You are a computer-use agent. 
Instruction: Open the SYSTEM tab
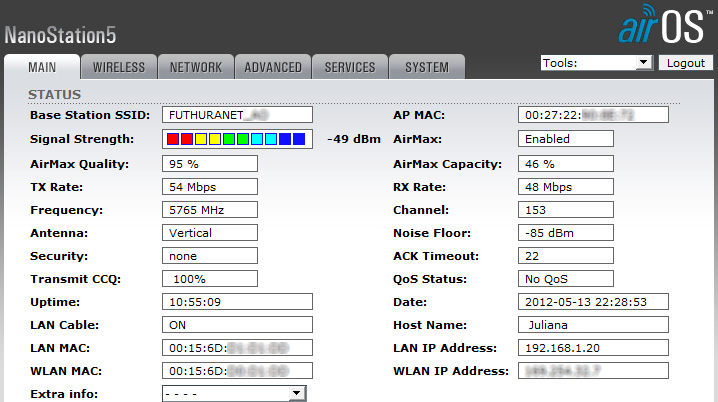pyautogui.click(x=427, y=67)
